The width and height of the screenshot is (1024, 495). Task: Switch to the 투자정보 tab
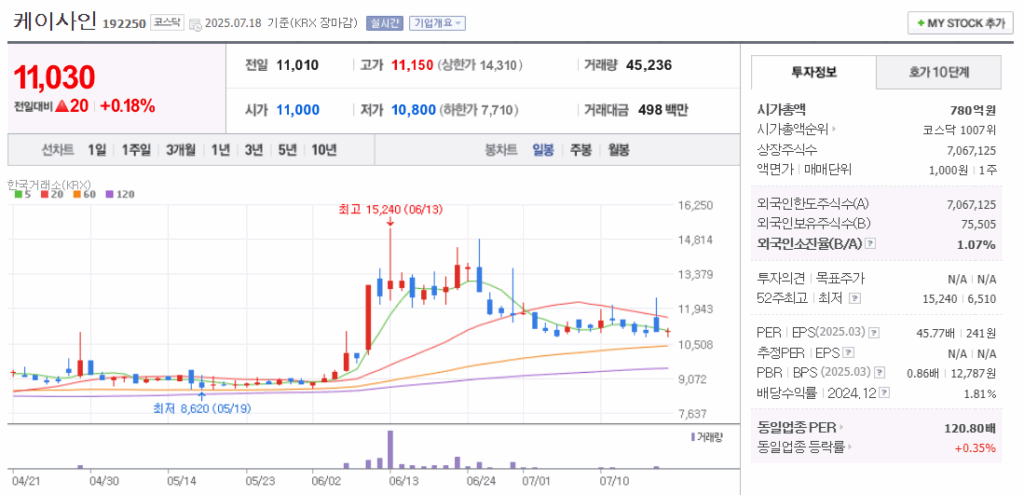coord(813,72)
